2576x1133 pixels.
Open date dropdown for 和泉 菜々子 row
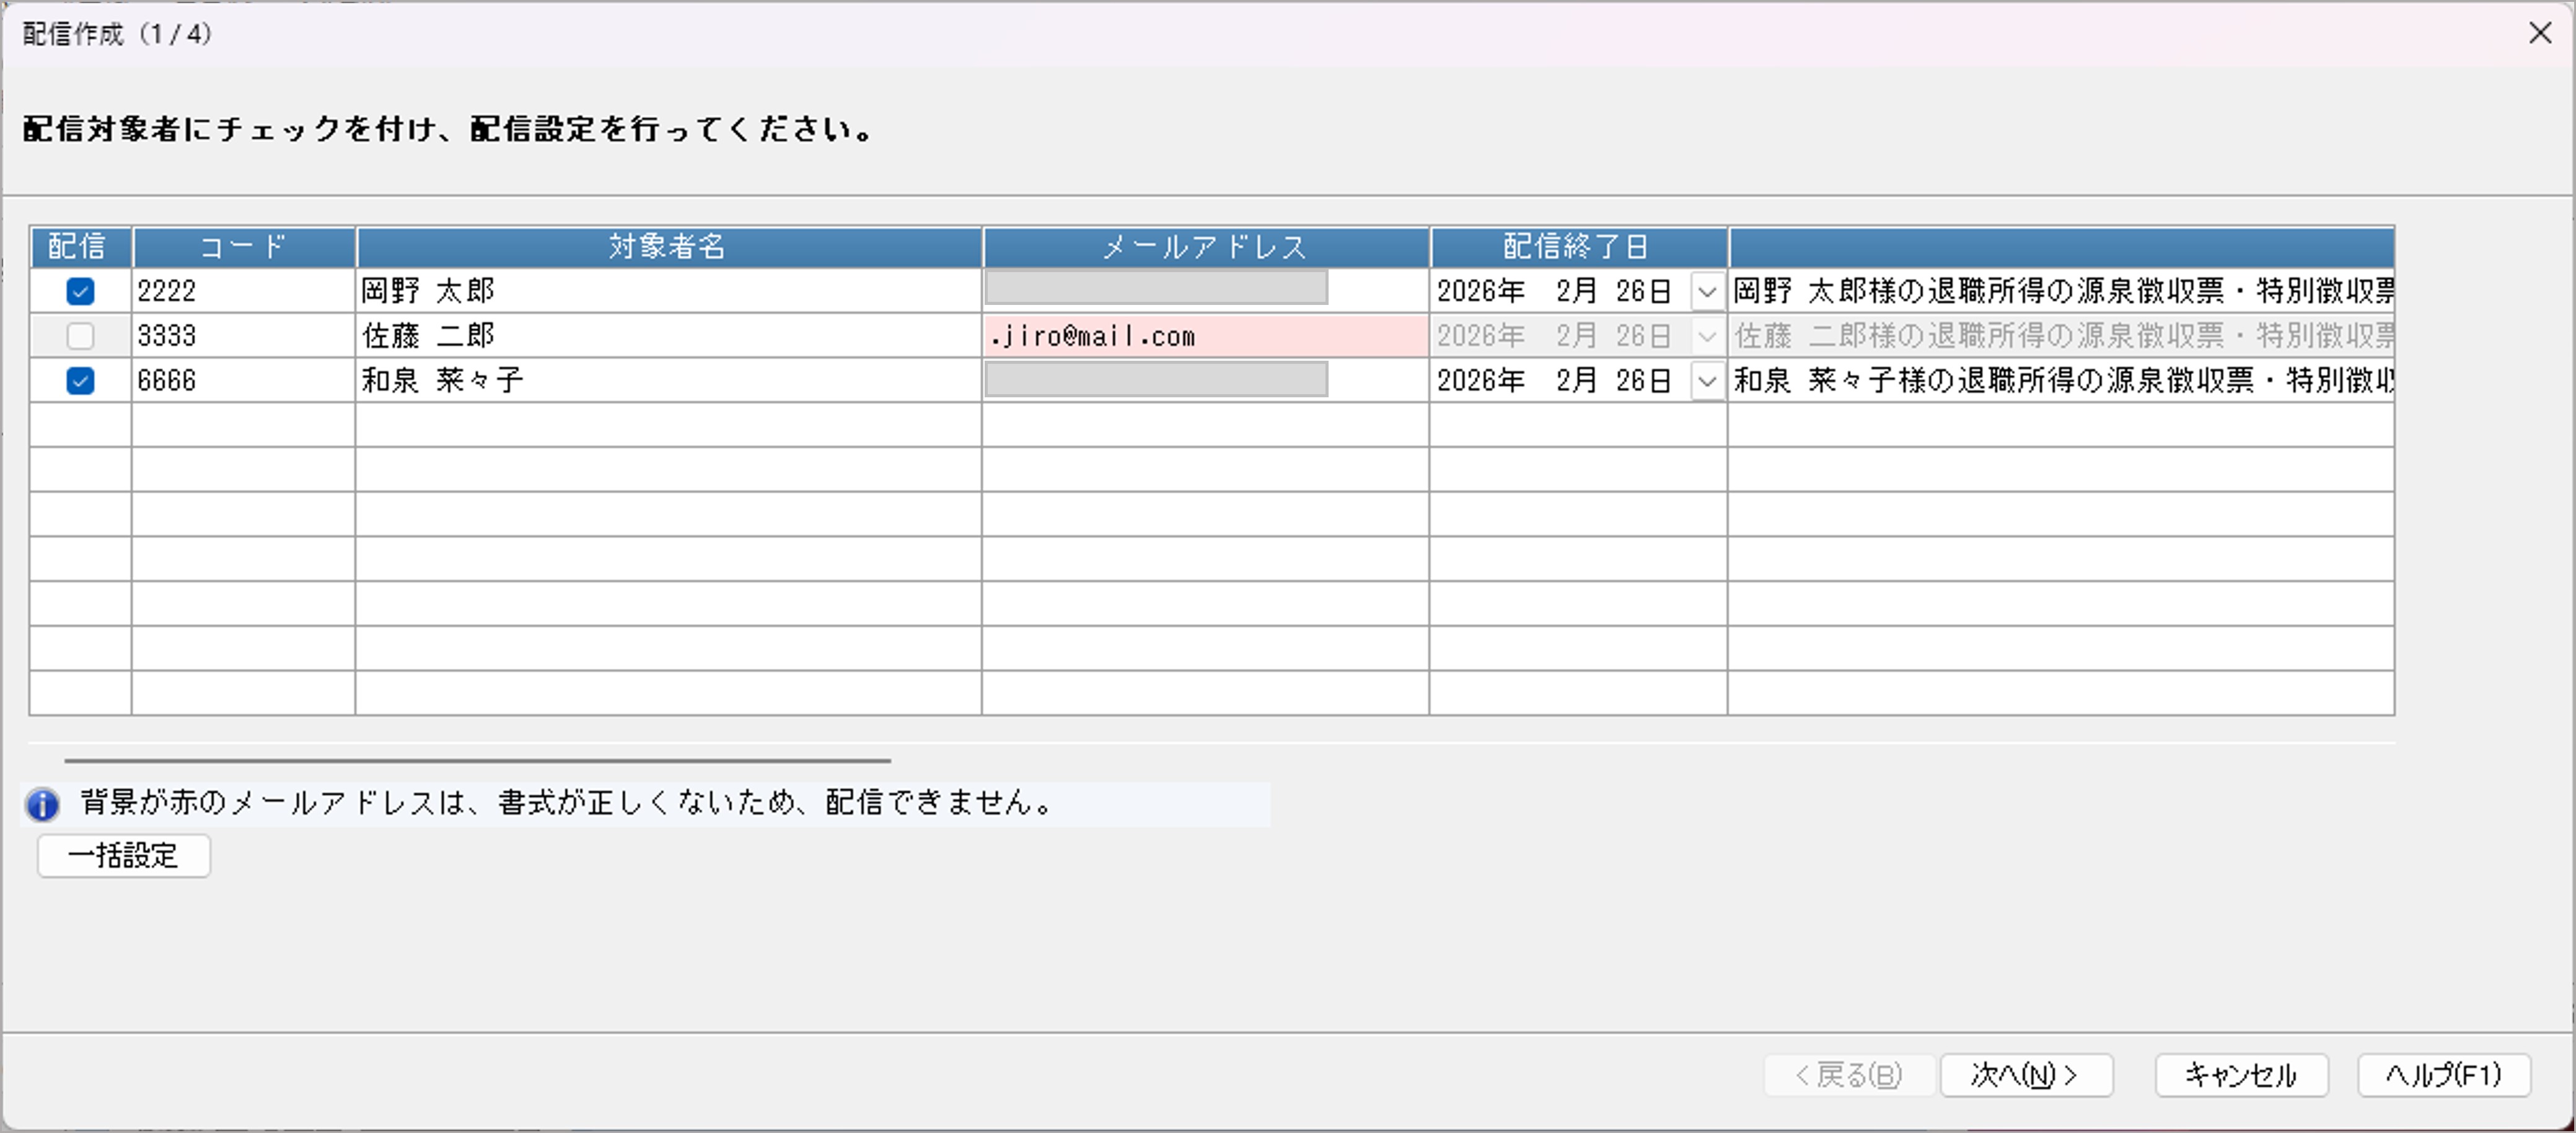[1707, 381]
